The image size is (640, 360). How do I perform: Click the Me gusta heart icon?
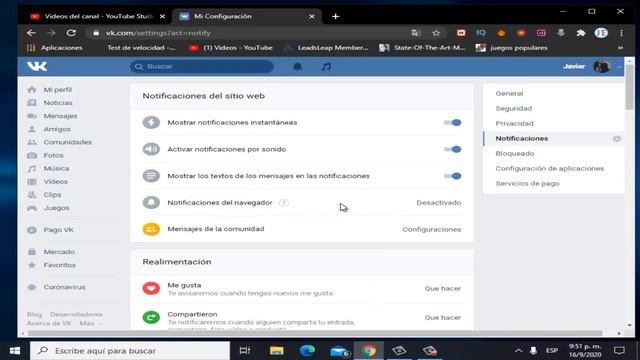[151, 288]
